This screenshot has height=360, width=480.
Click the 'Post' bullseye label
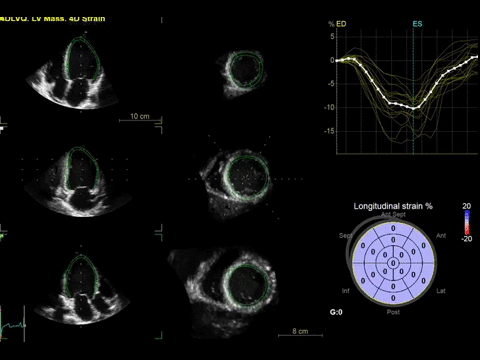coord(393,312)
